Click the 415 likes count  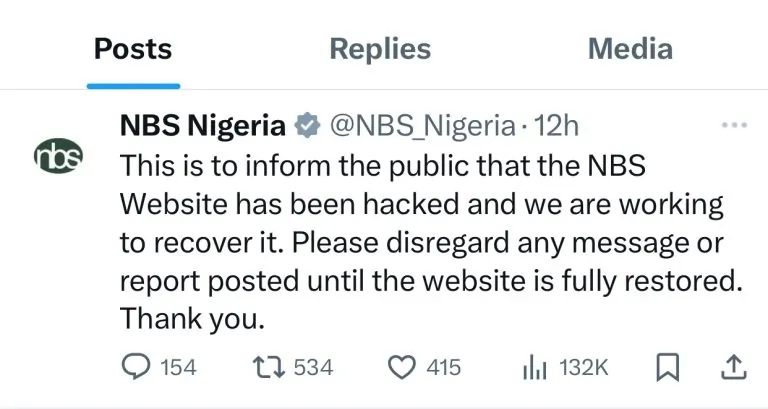(444, 368)
